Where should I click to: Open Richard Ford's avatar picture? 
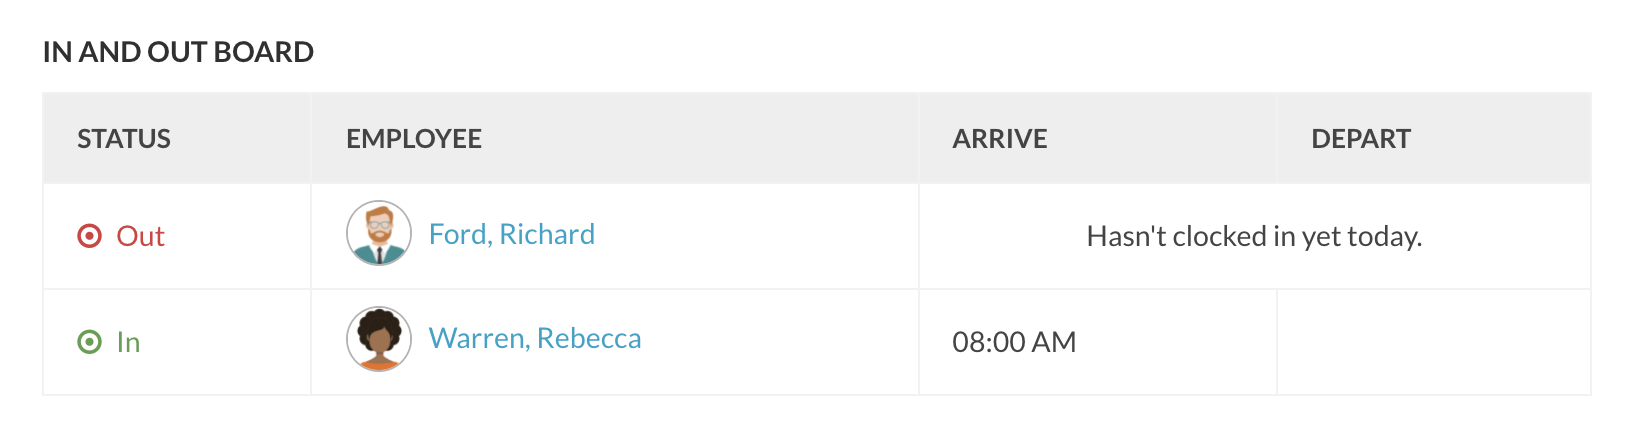[379, 233]
